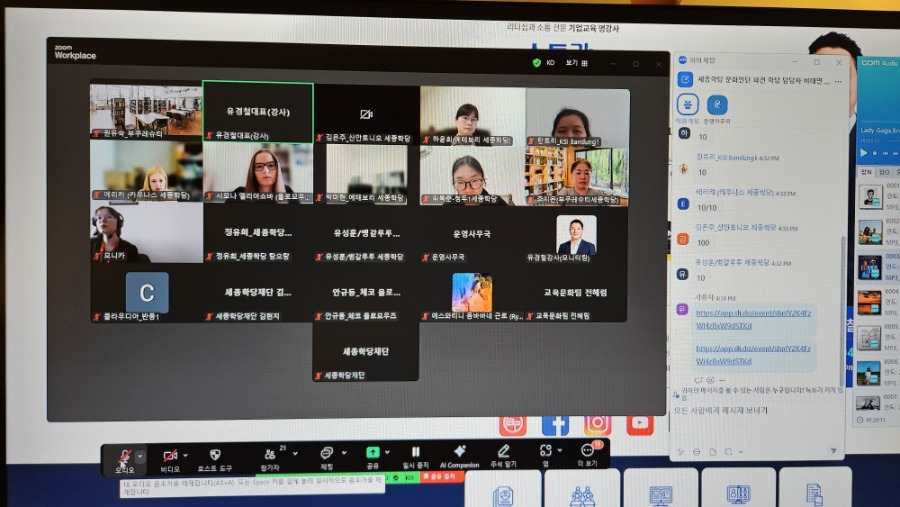Open the message ellipsis options under last message
This screenshot has height=507, width=900.
pos(722,380)
